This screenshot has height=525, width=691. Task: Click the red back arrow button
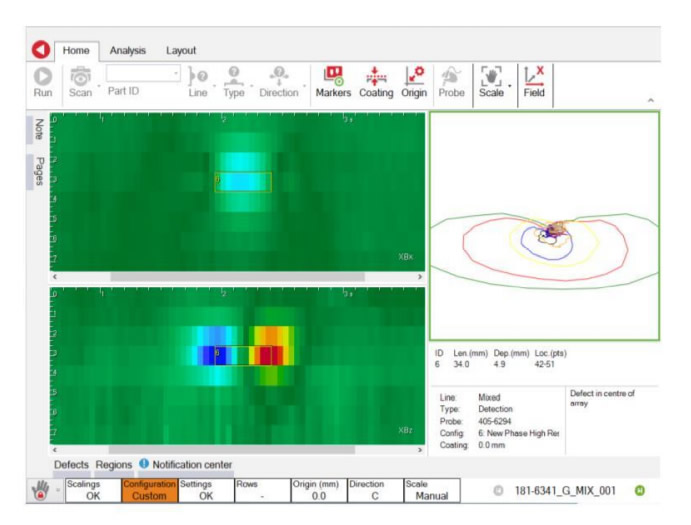coord(41,49)
